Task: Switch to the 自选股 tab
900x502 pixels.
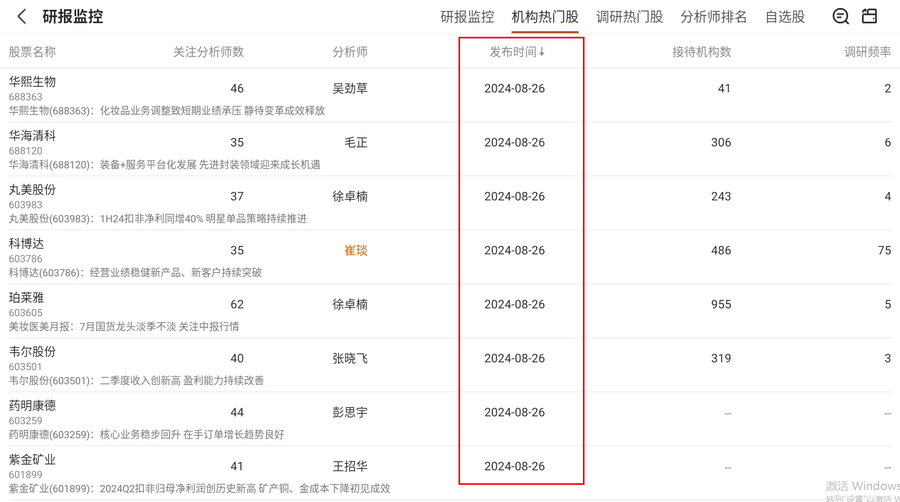Action: coord(784,17)
